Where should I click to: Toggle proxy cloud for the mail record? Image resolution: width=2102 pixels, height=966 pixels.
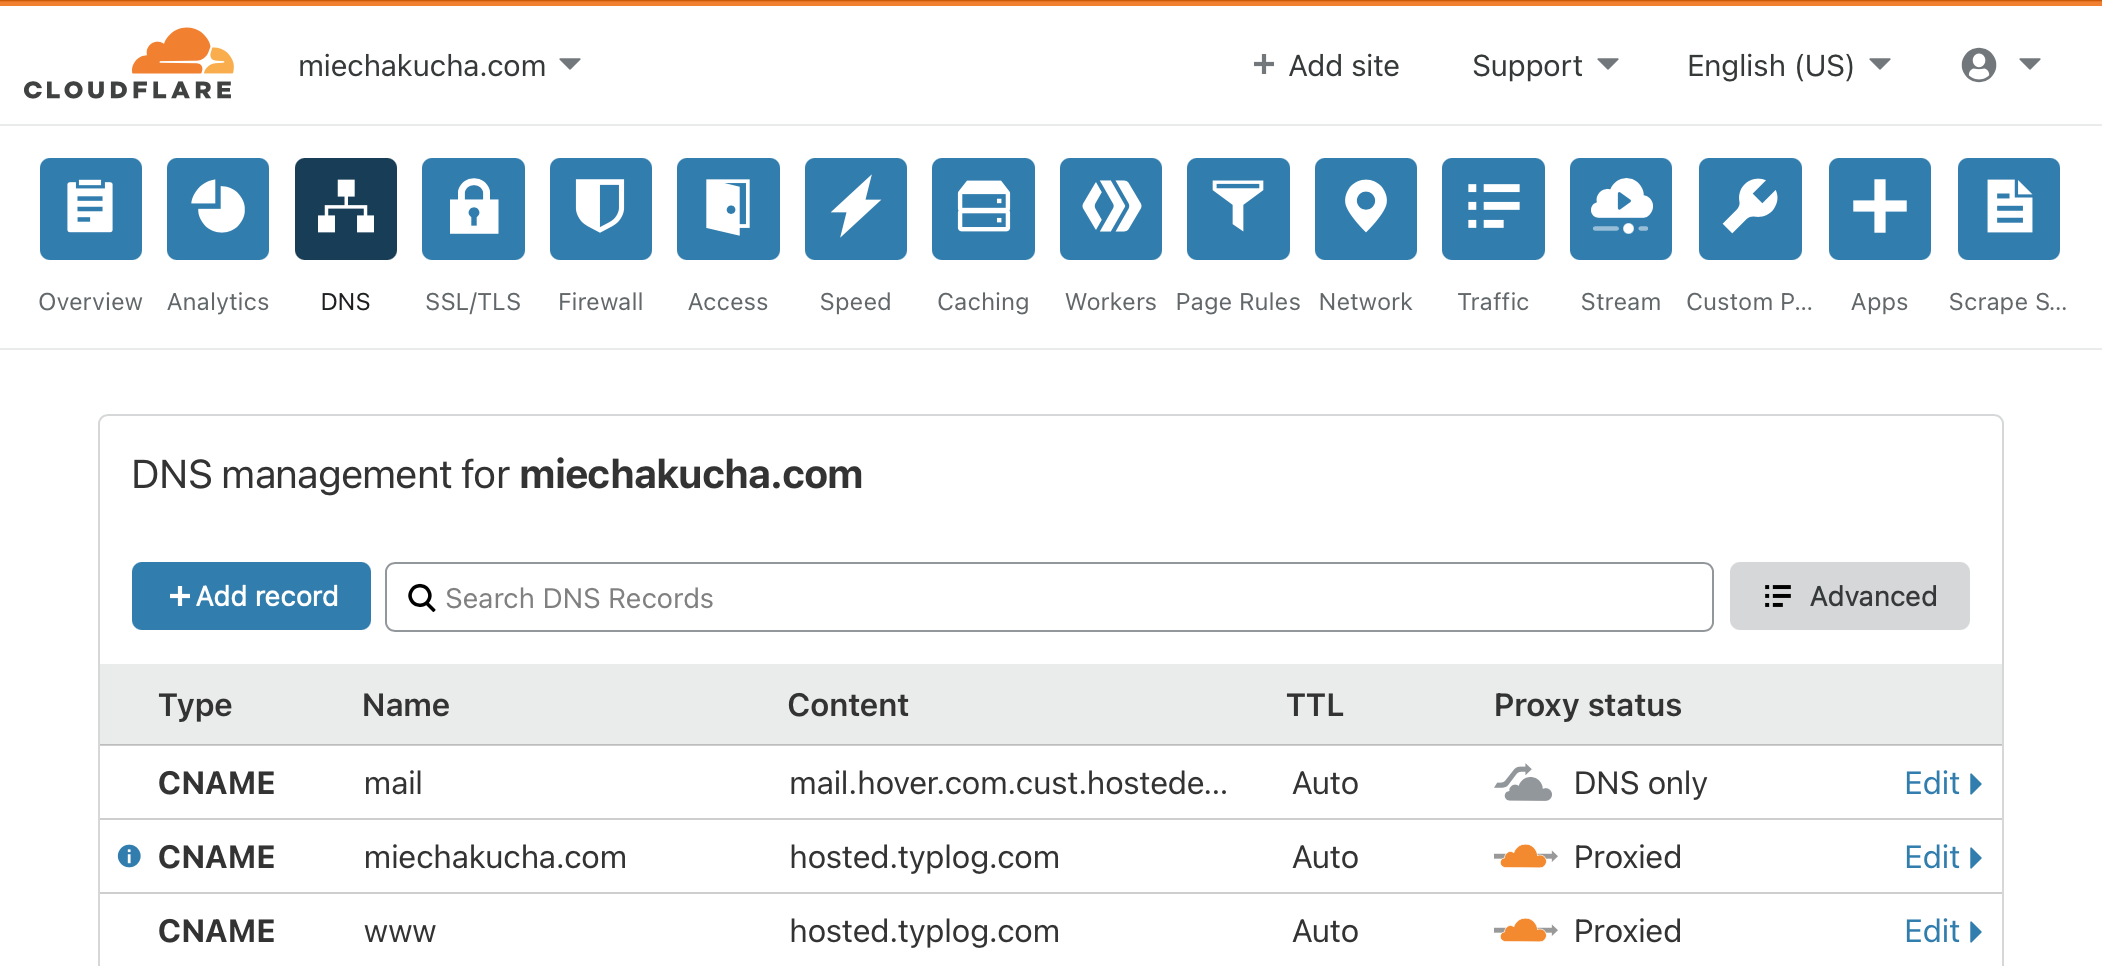tap(1523, 783)
